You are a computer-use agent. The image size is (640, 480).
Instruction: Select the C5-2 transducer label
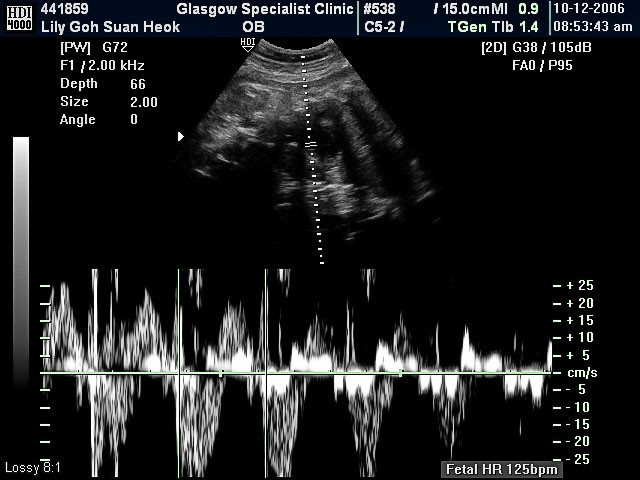coord(383,27)
